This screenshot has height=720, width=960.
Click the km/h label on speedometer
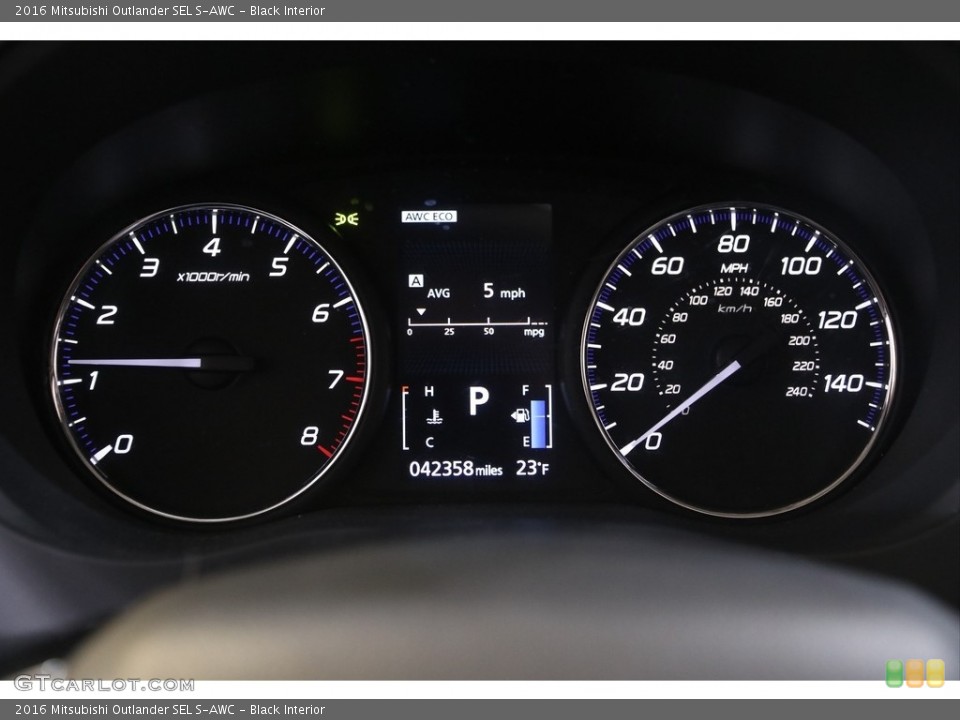pyautogui.click(x=735, y=308)
